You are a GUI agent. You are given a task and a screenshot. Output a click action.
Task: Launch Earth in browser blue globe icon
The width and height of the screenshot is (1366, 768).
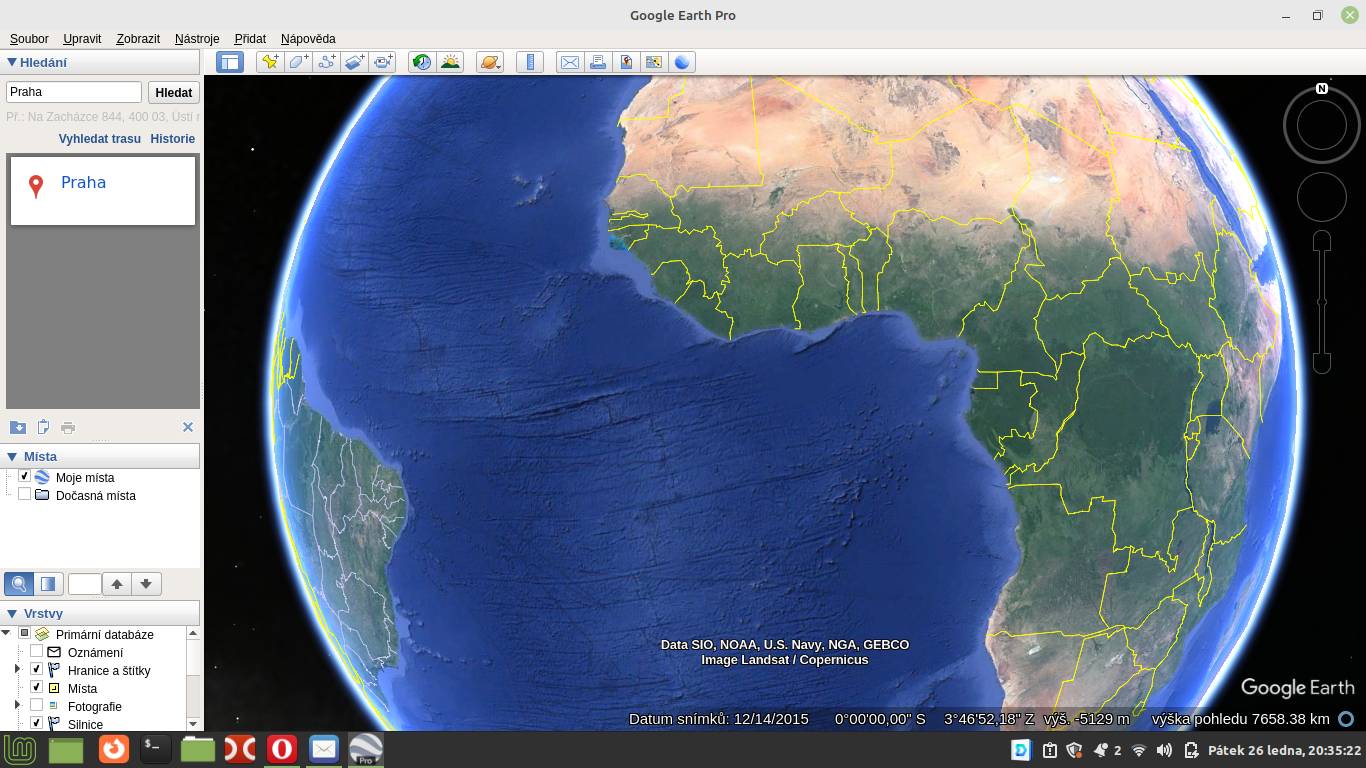coord(682,62)
